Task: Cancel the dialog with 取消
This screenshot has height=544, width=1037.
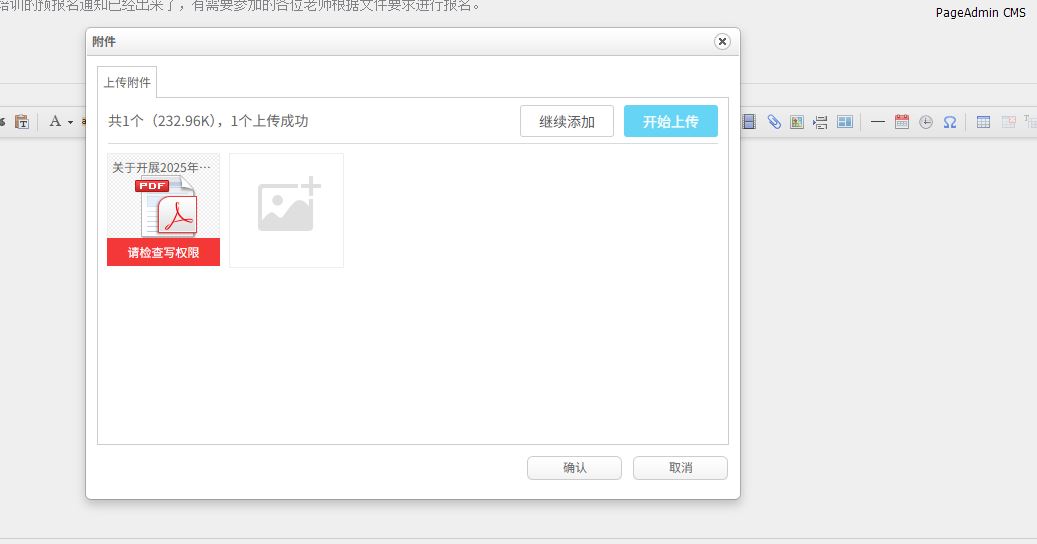Action: point(680,468)
